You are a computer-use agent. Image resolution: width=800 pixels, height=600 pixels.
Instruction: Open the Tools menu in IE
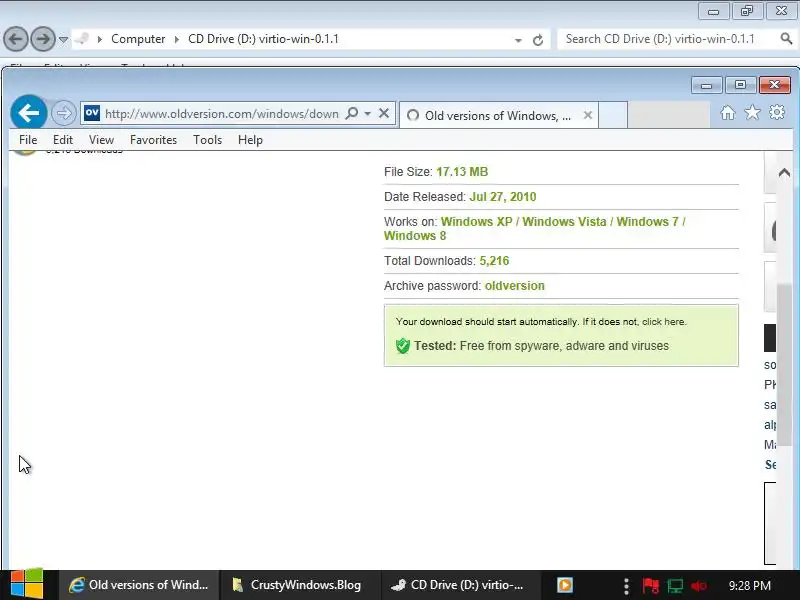point(207,140)
